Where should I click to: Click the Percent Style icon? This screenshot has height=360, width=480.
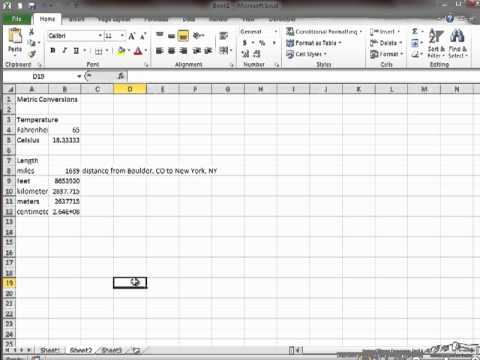[x=262, y=43]
